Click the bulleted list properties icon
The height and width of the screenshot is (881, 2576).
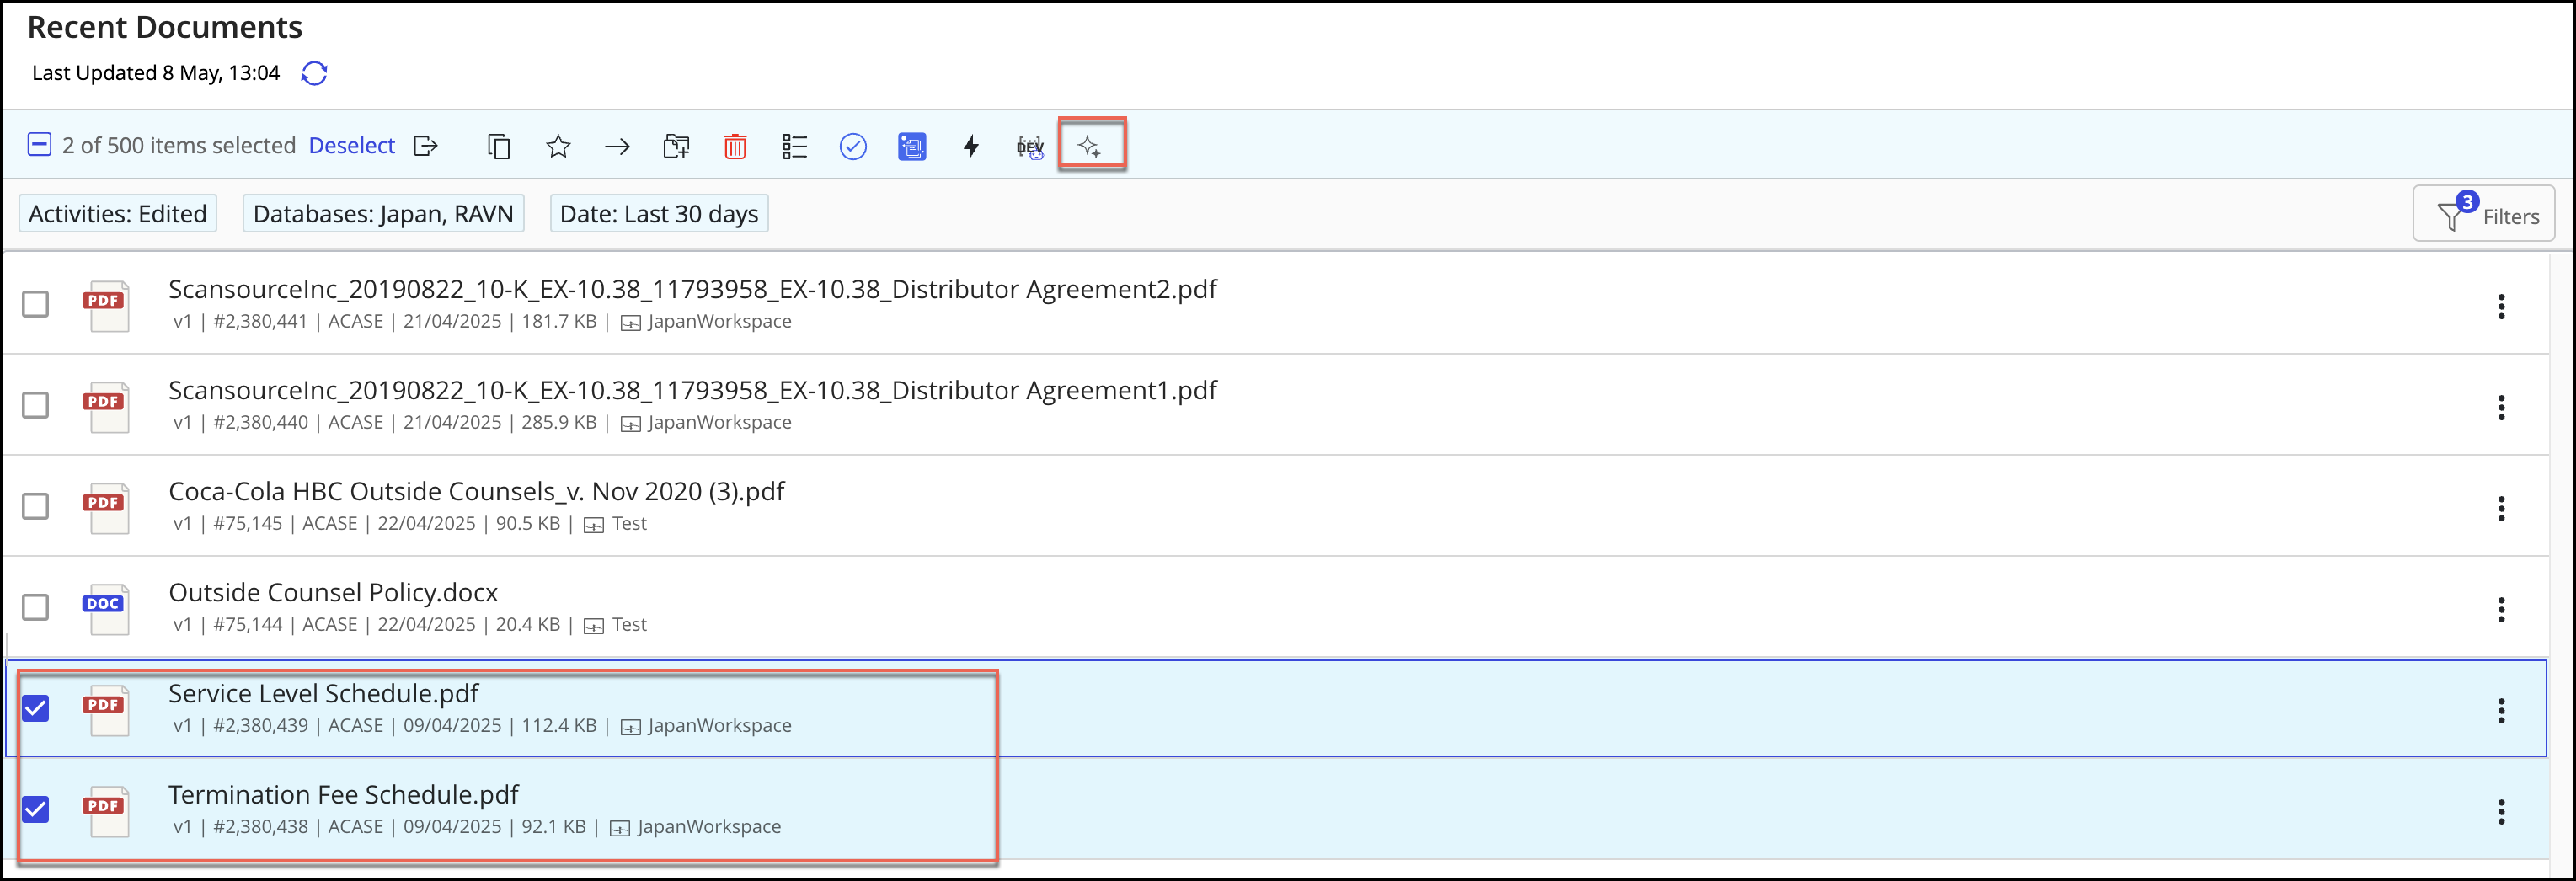pos(794,147)
